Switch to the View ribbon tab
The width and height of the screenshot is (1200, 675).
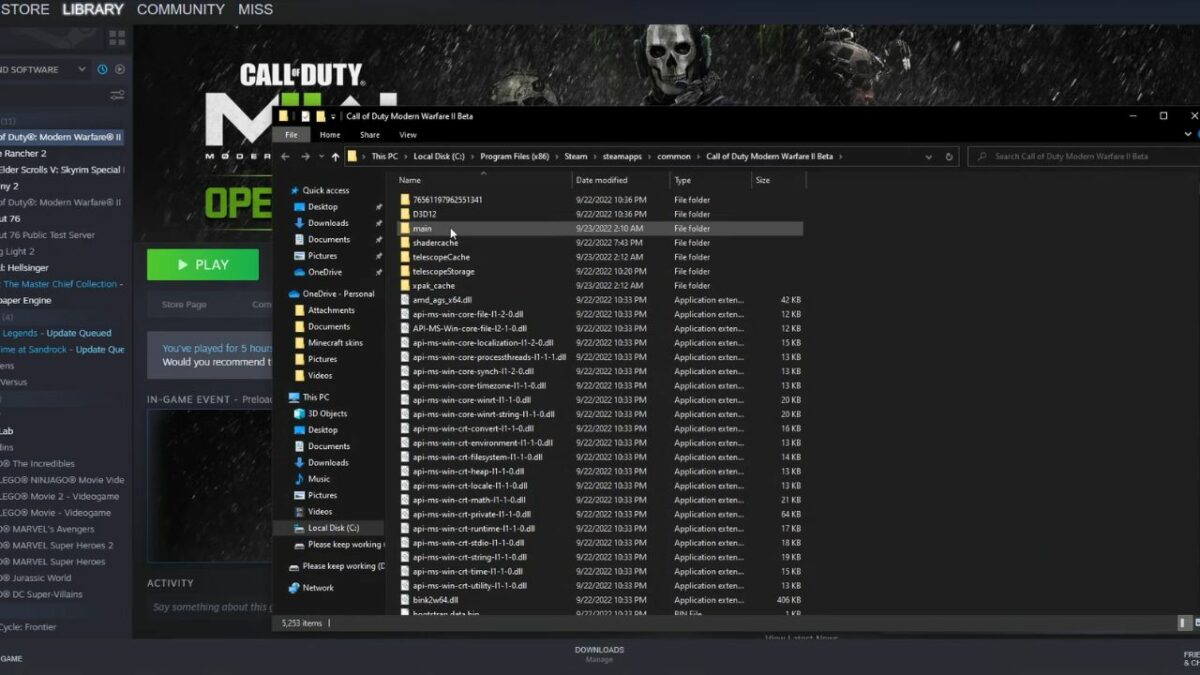pos(408,134)
